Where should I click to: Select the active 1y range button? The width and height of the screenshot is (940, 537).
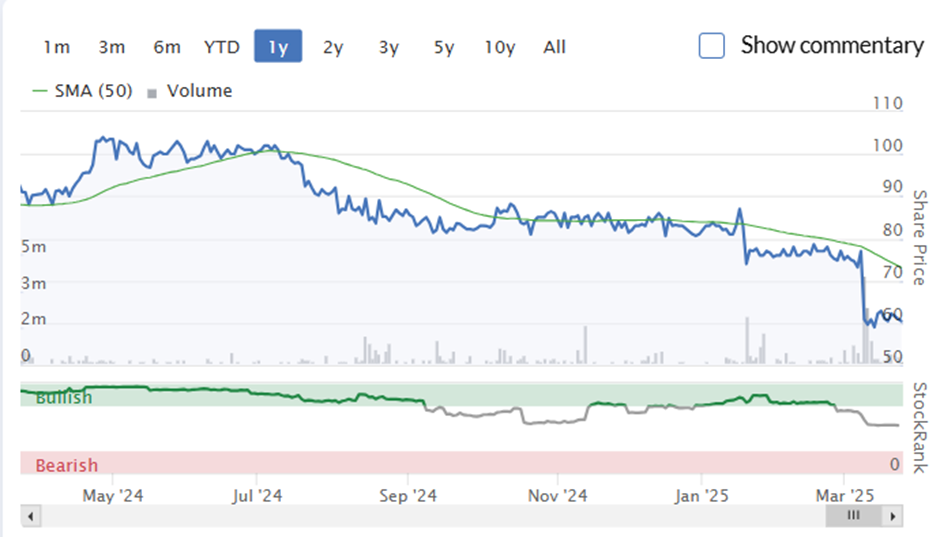click(278, 46)
